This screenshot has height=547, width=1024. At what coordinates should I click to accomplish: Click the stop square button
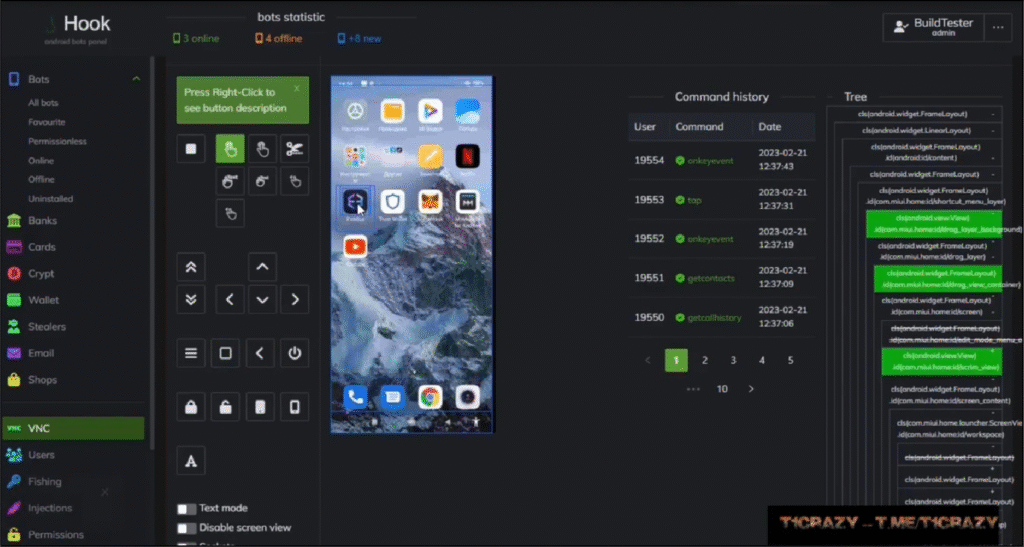[191, 149]
